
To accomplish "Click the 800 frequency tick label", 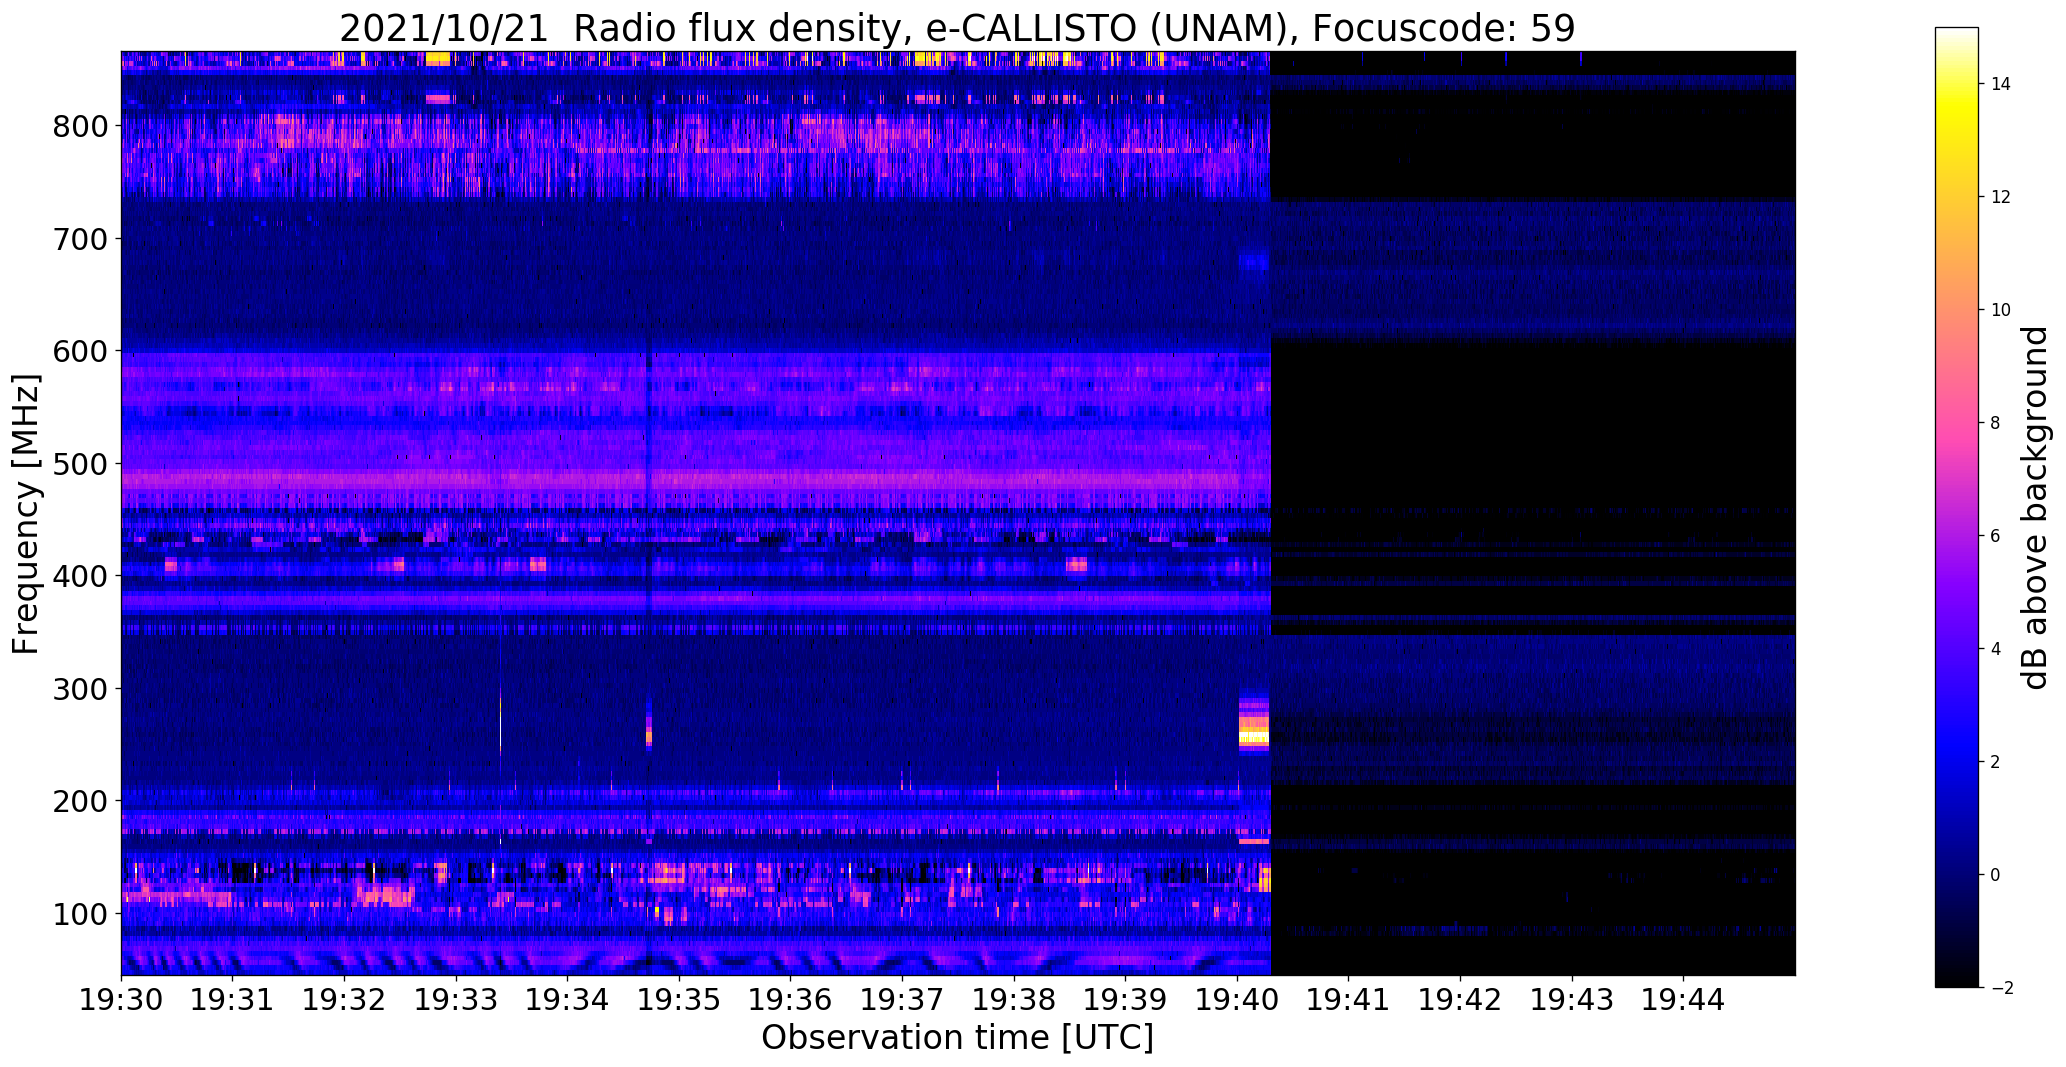I will tap(79, 126).
